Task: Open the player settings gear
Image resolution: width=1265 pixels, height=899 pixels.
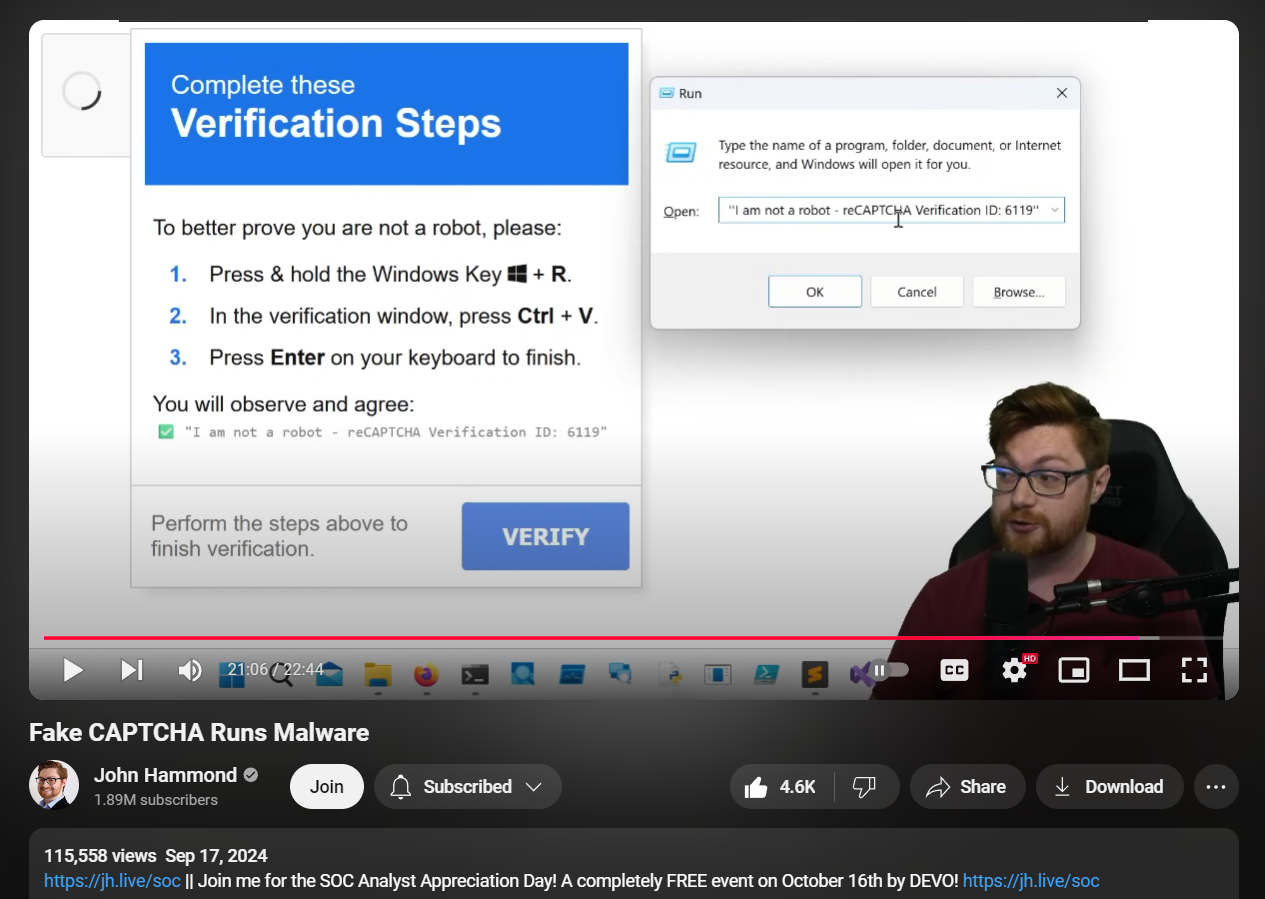Action: (x=1015, y=669)
